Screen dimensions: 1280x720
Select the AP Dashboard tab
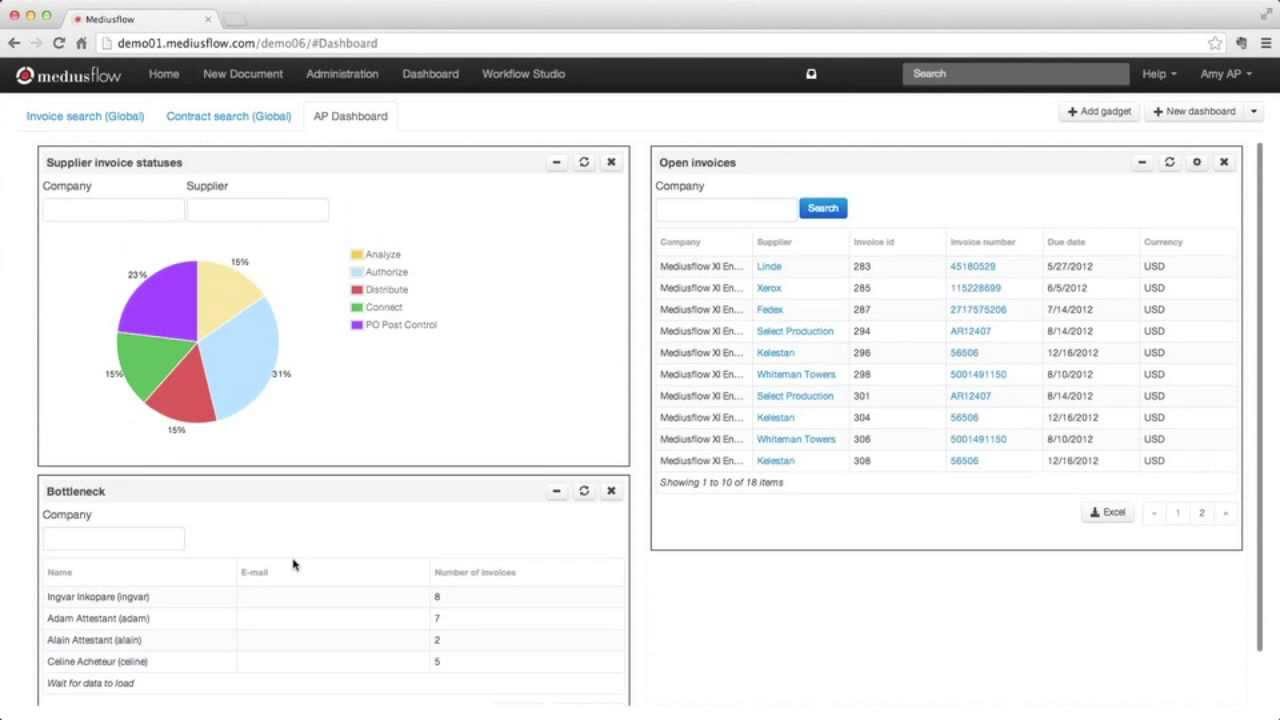[350, 116]
